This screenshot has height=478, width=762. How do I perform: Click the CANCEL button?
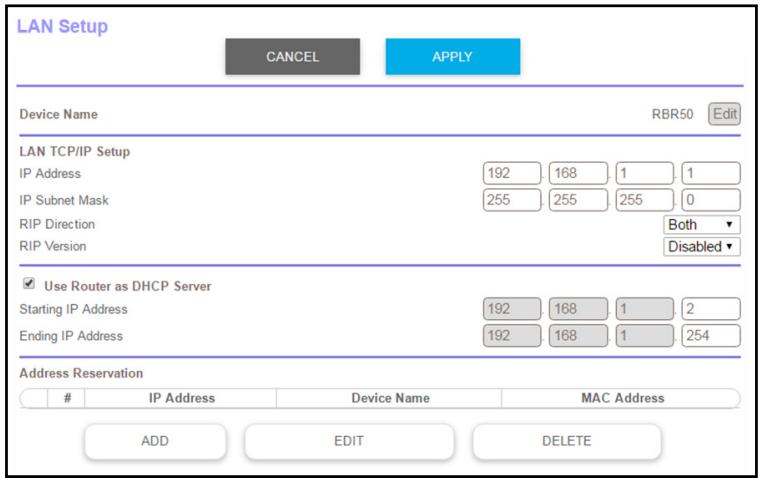click(x=293, y=56)
